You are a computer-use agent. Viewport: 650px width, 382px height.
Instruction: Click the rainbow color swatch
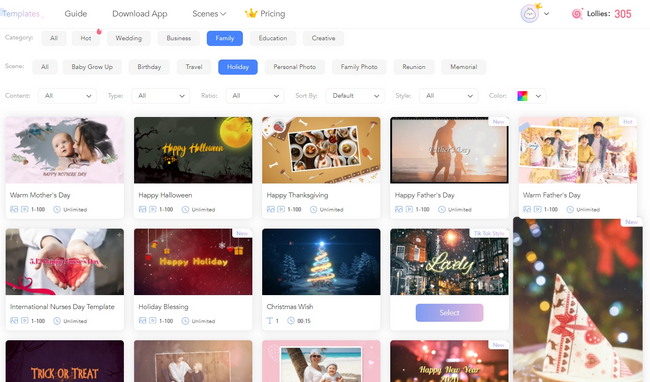click(522, 96)
